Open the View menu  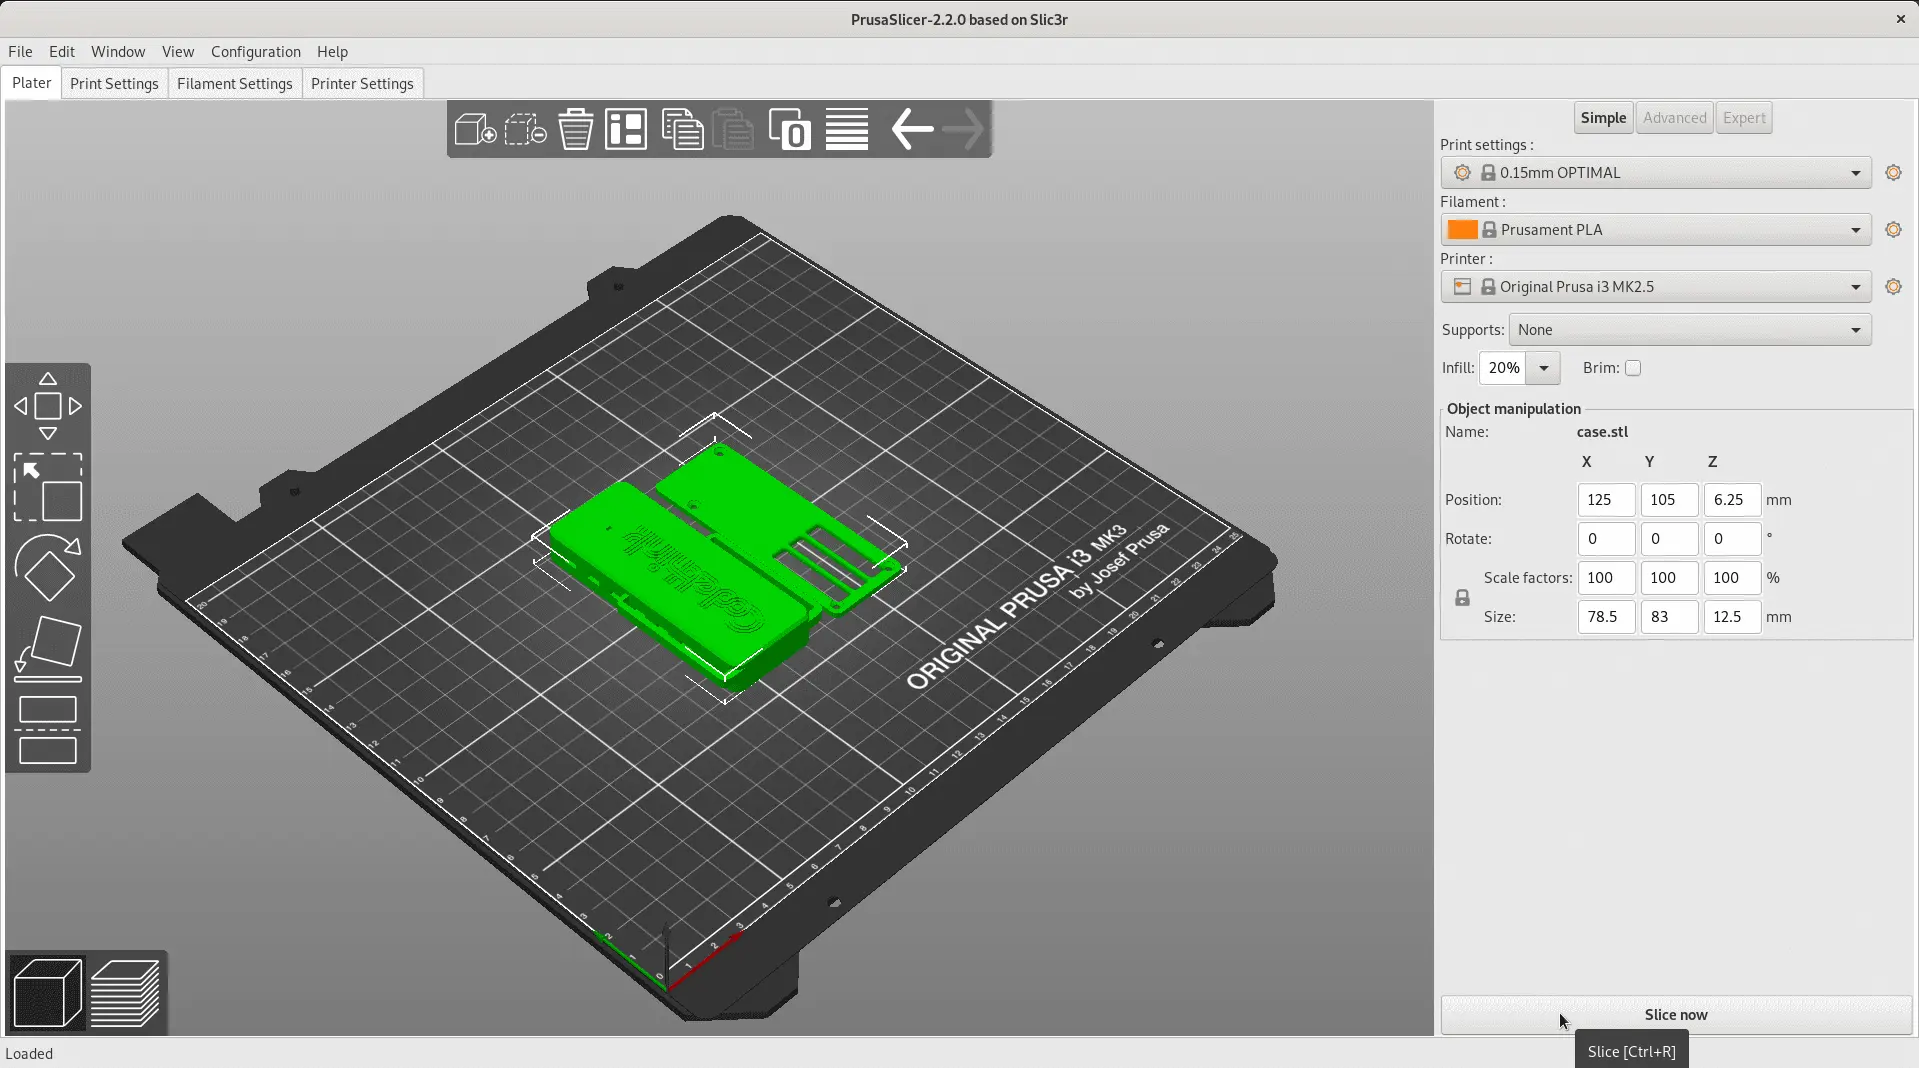coord(178,52)
